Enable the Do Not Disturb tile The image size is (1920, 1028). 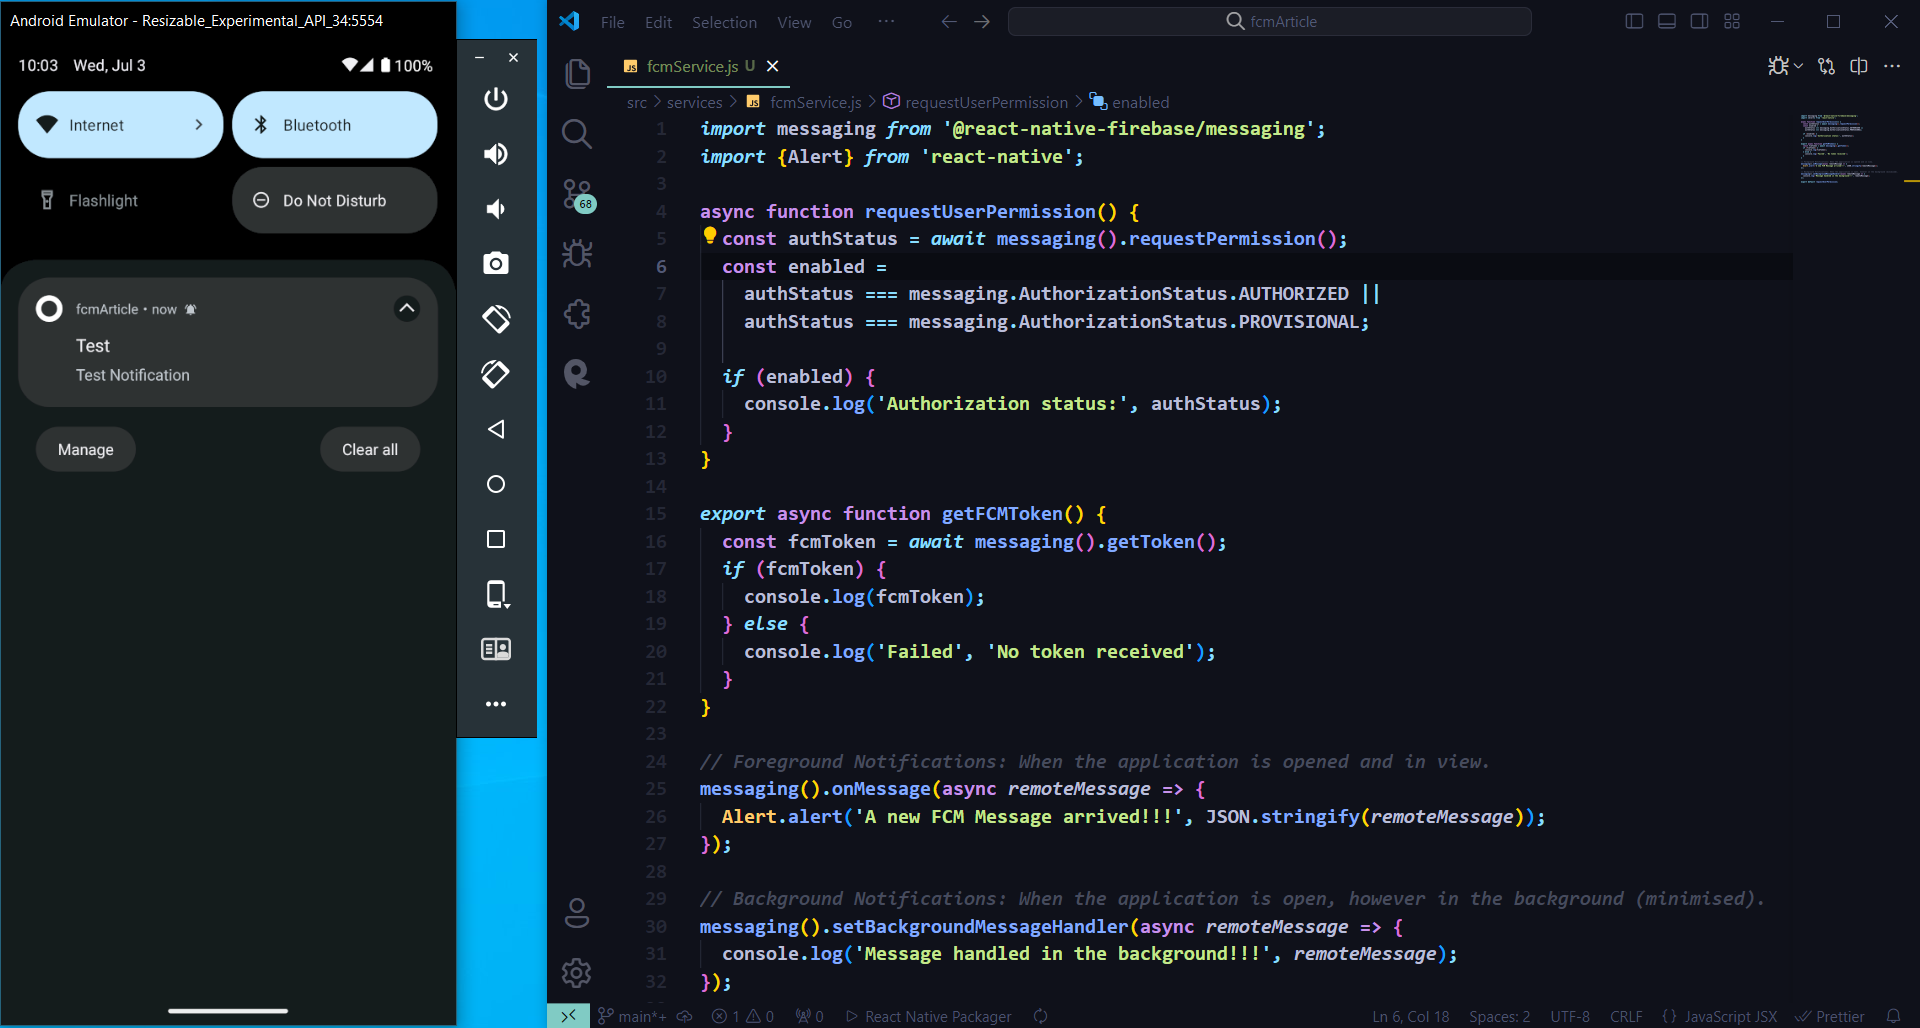[334, 201]
